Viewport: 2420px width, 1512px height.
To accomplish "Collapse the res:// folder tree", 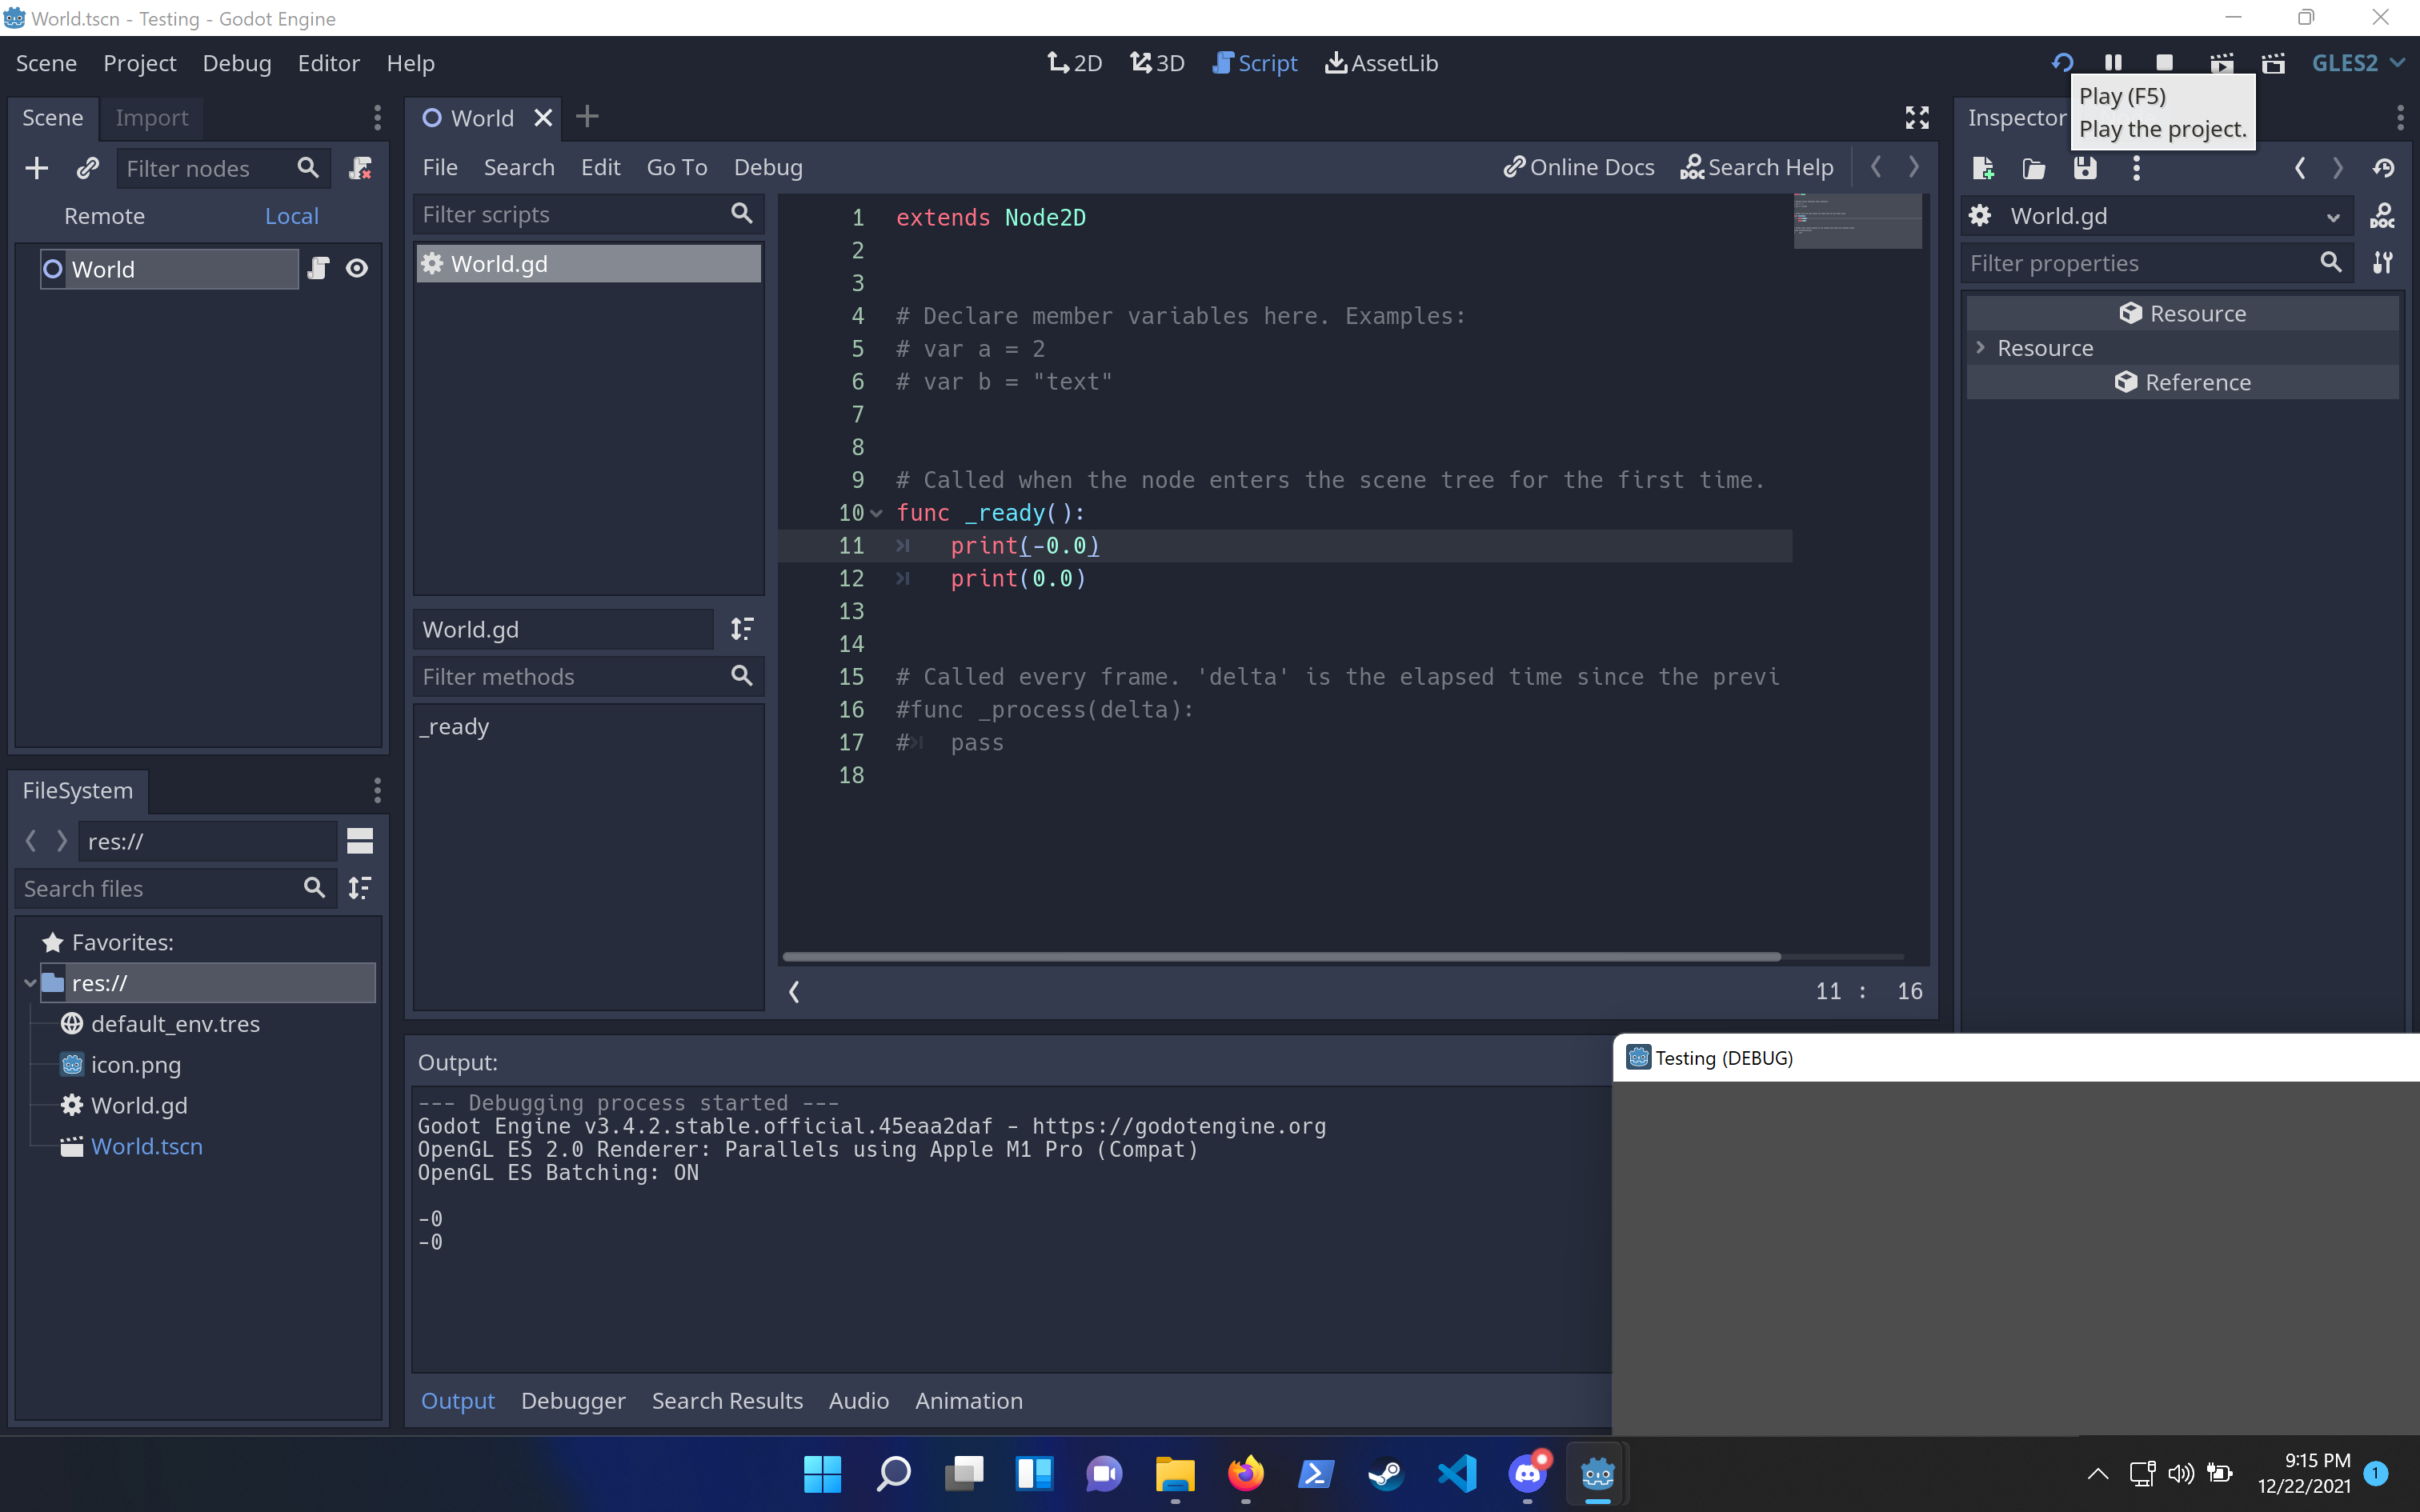I will [30, 983].
